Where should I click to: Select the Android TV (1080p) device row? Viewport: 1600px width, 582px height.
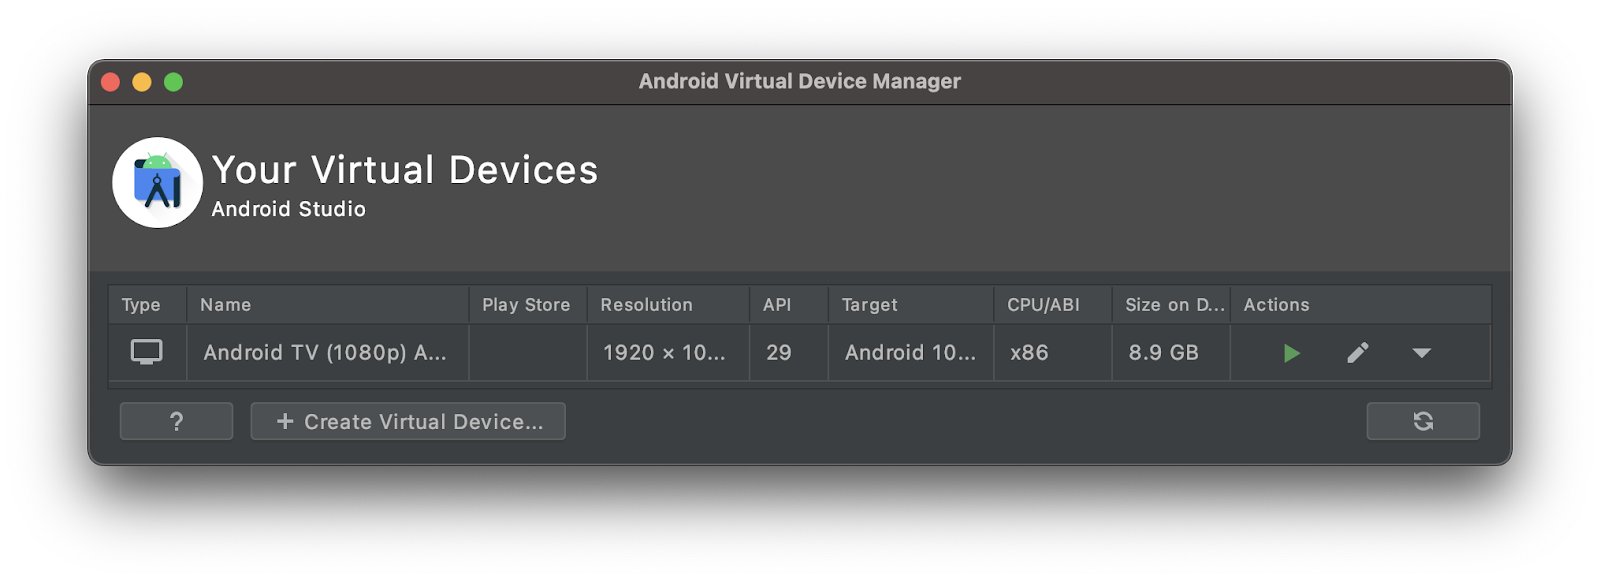coord(325,353)
